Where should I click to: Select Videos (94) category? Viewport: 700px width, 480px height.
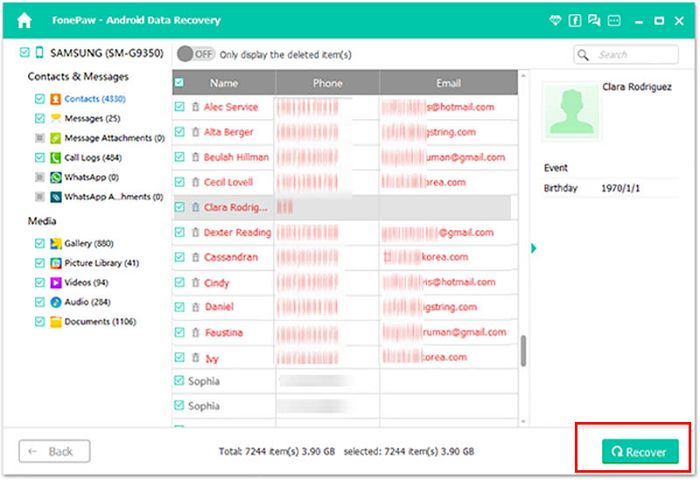point(86,283)
